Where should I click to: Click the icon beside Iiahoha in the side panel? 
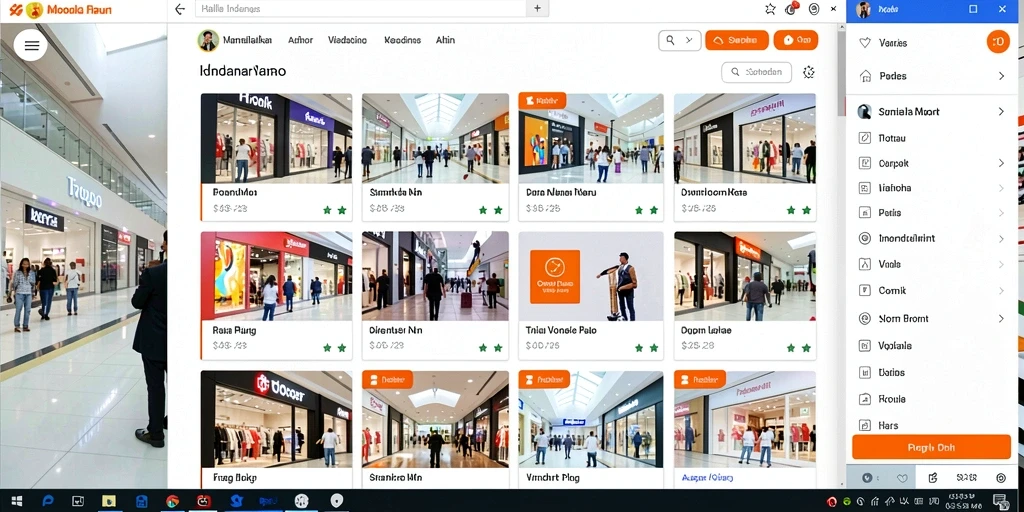(x=865, y=188)
